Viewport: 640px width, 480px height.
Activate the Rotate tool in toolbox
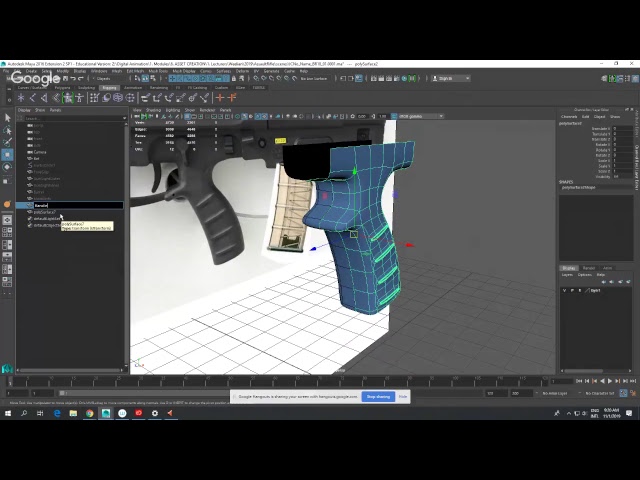point(7,167)
